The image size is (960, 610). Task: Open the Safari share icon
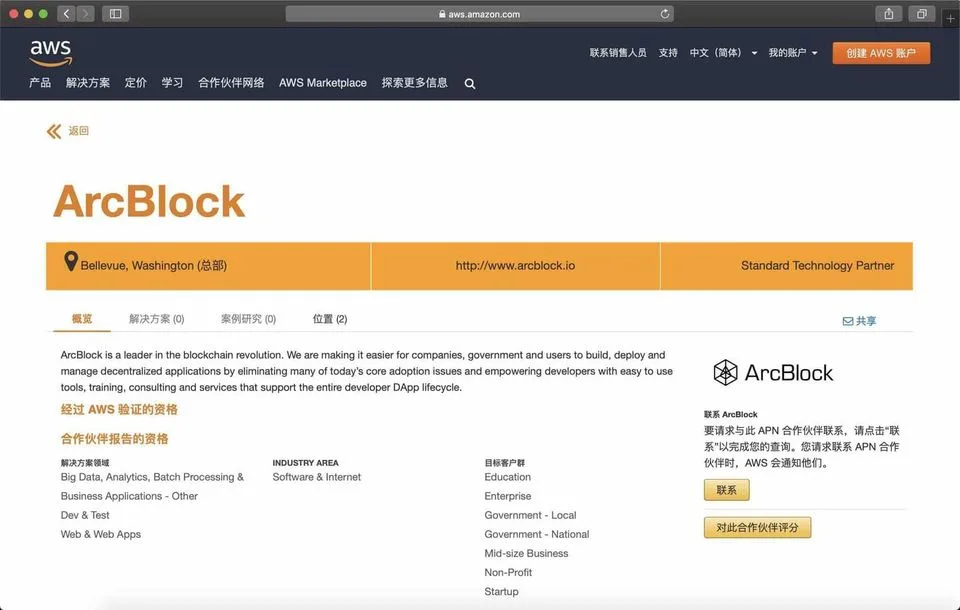click(x=889, y=13)
